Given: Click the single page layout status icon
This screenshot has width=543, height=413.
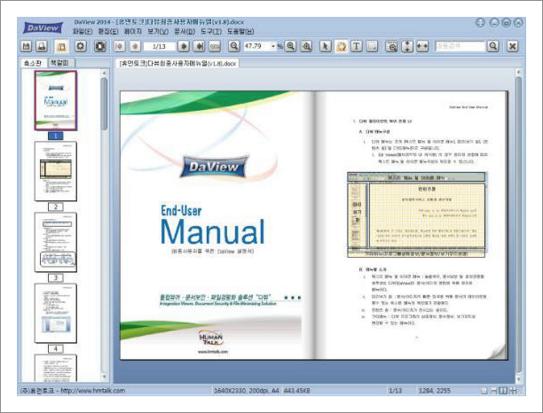Looking at the screenshot, I should coord(484,390).
